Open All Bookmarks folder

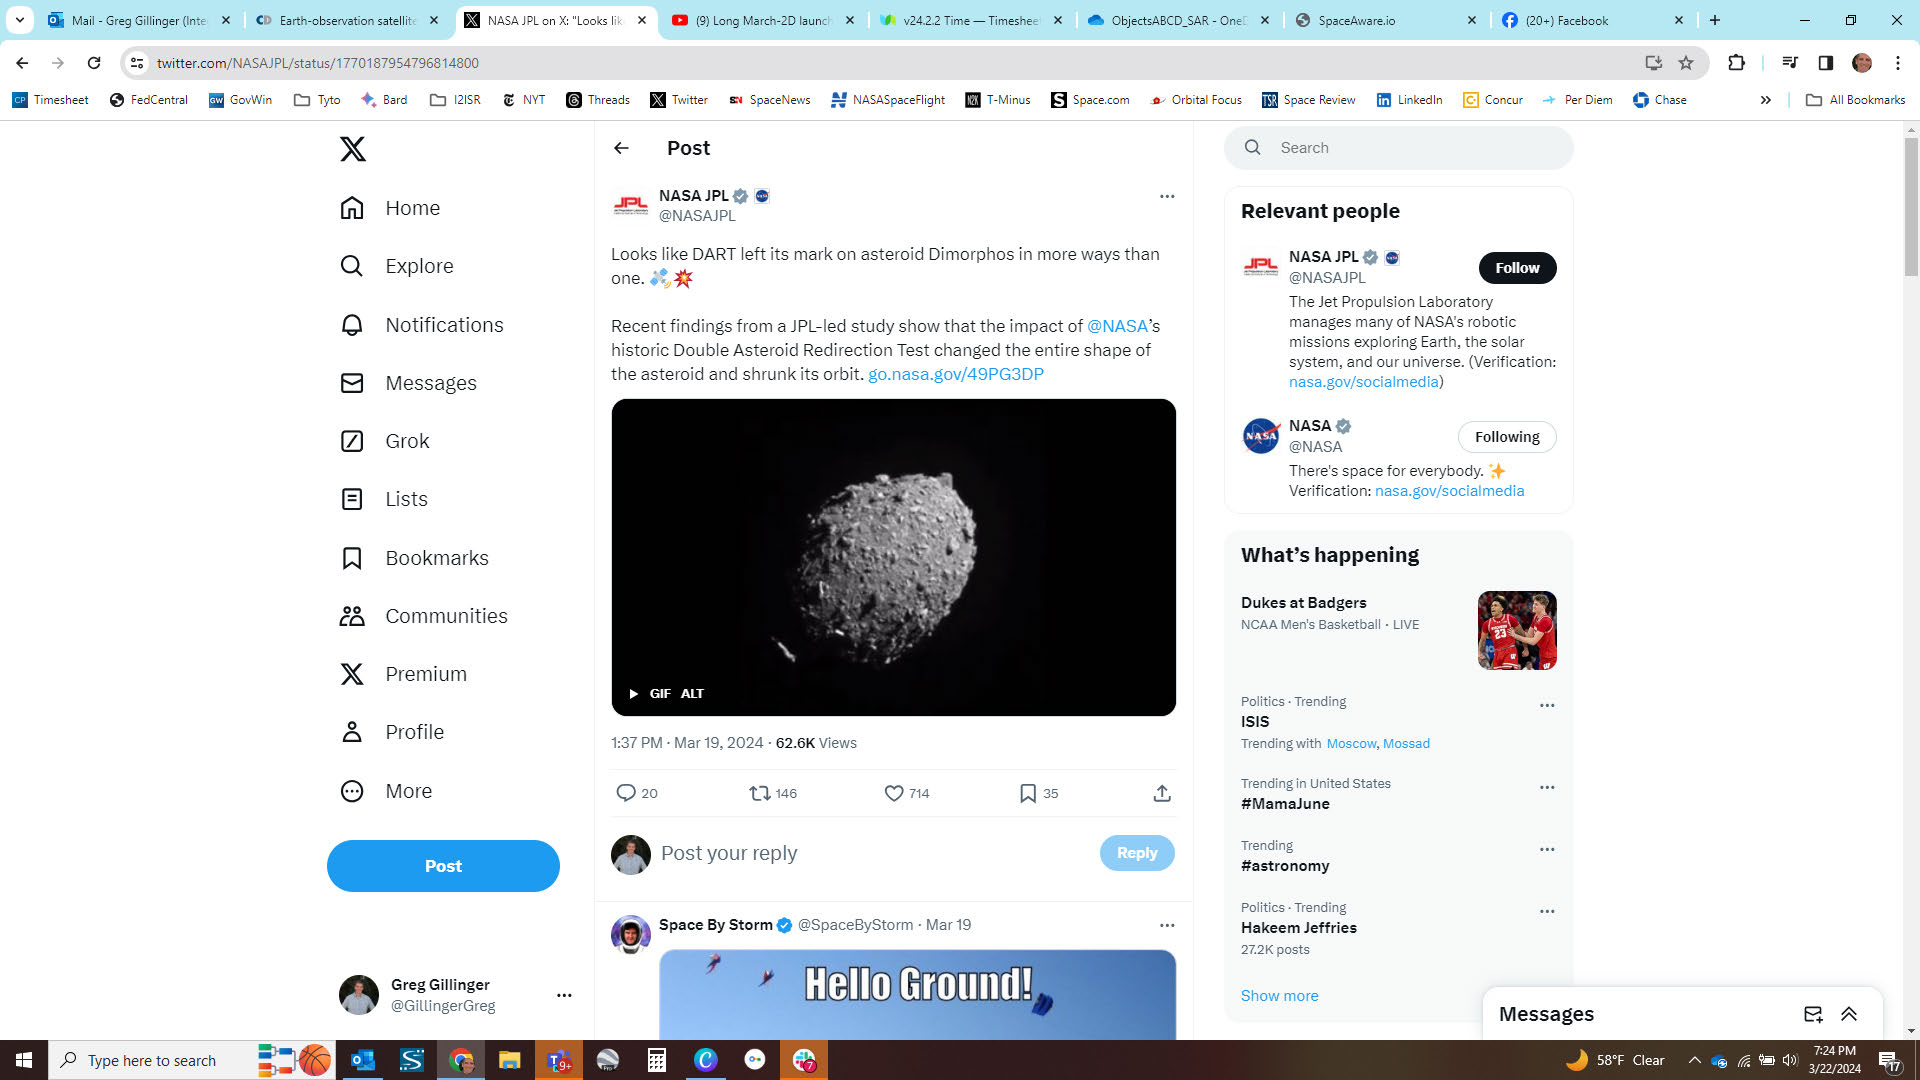[1856, 100]
